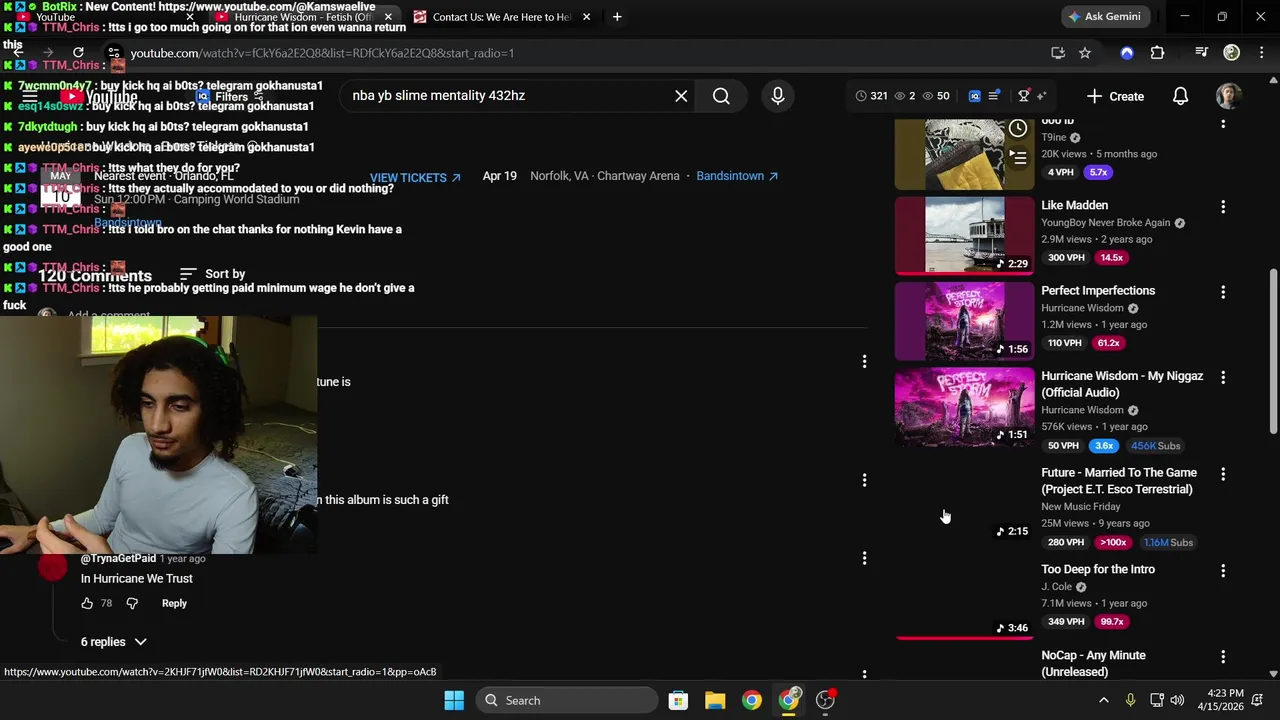The height and width of the screenshot is (720, 1280).
Task: Expand 6 replies under TrynaGetPaid comment
Action: 113,642
